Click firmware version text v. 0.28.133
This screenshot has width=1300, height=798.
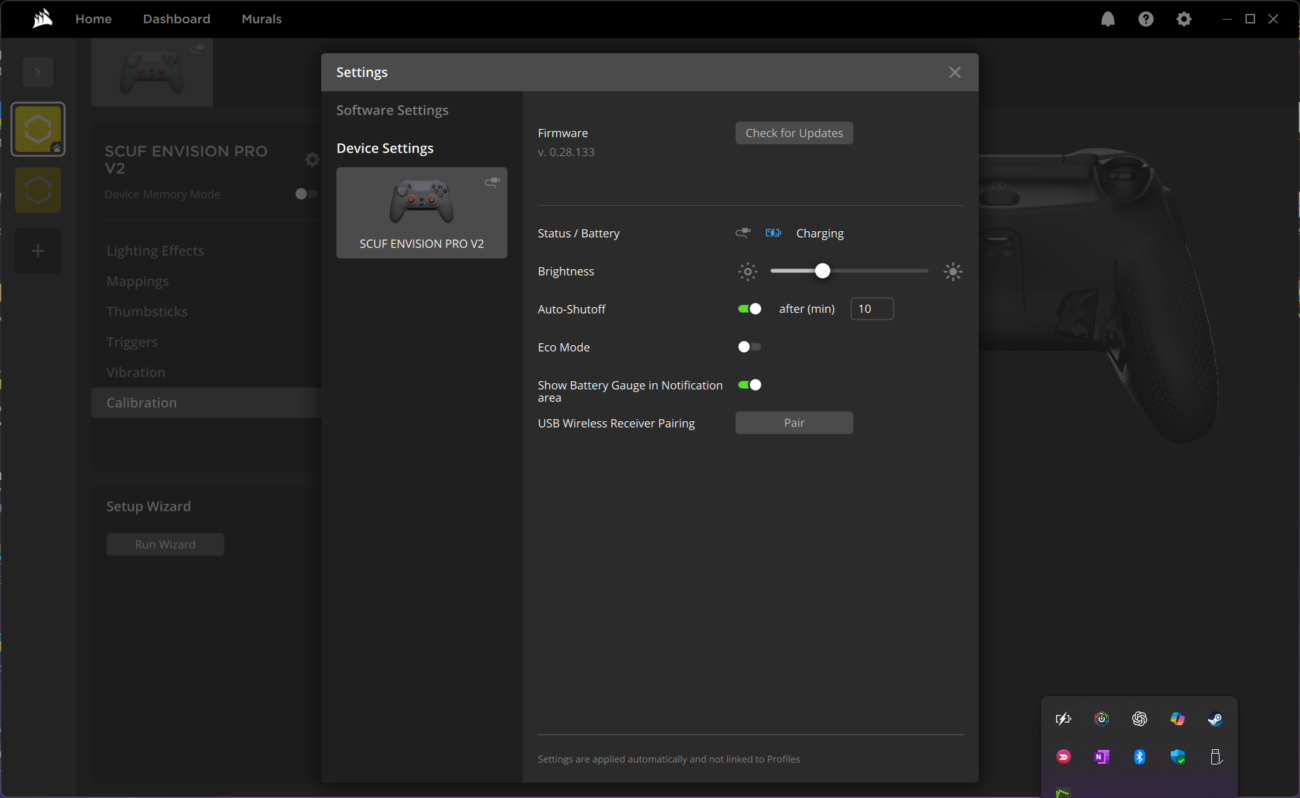[566, 152]
